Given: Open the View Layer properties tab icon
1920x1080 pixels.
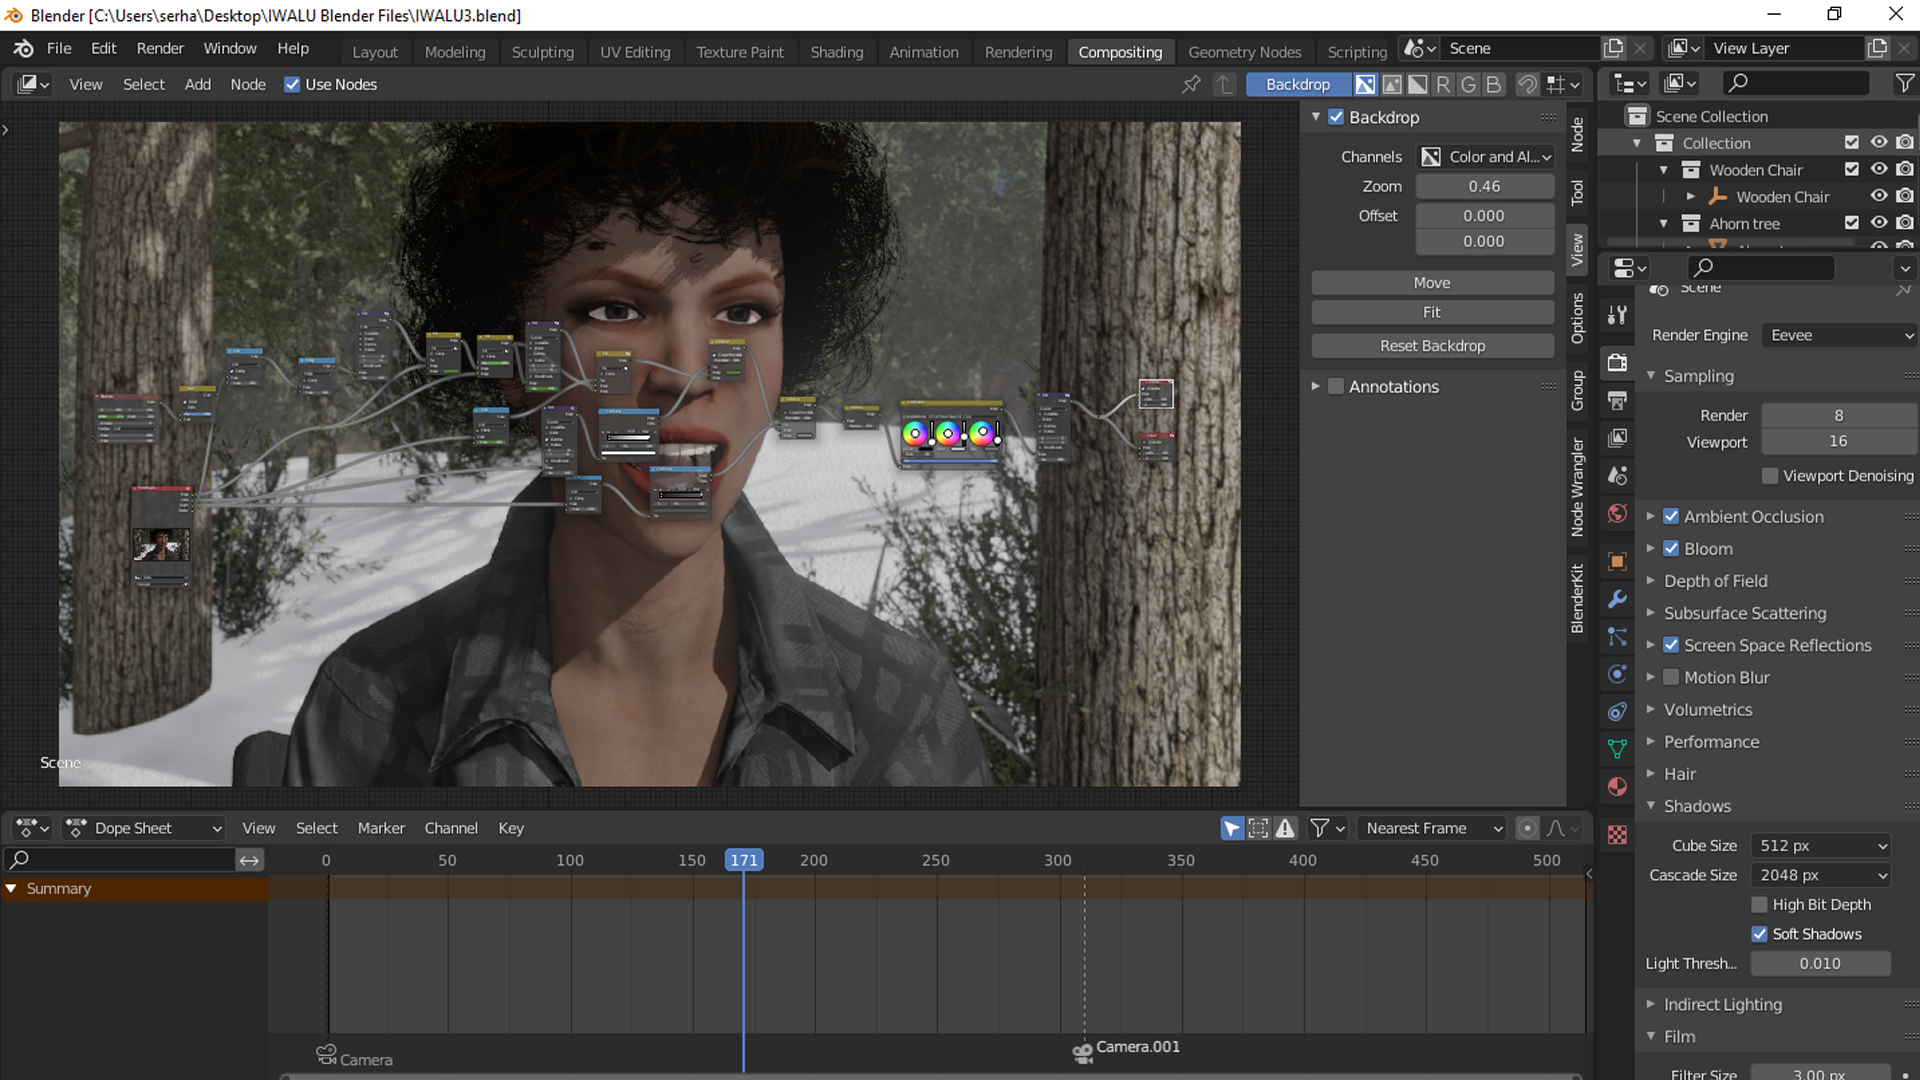Looking at the screenshot, I should click(x=1617, y=438).
